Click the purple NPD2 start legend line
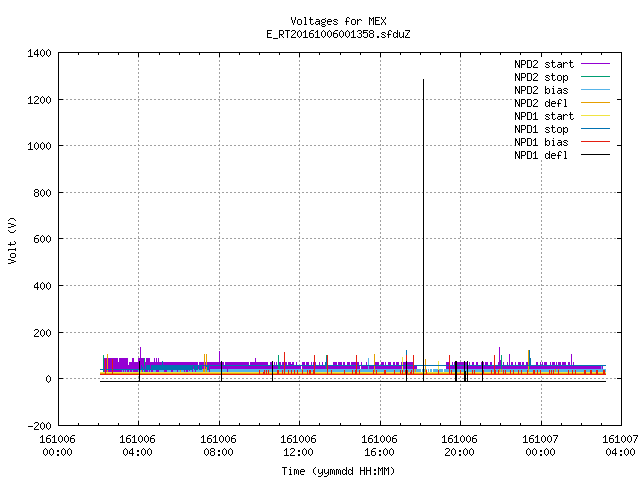 tap(596, 64)
